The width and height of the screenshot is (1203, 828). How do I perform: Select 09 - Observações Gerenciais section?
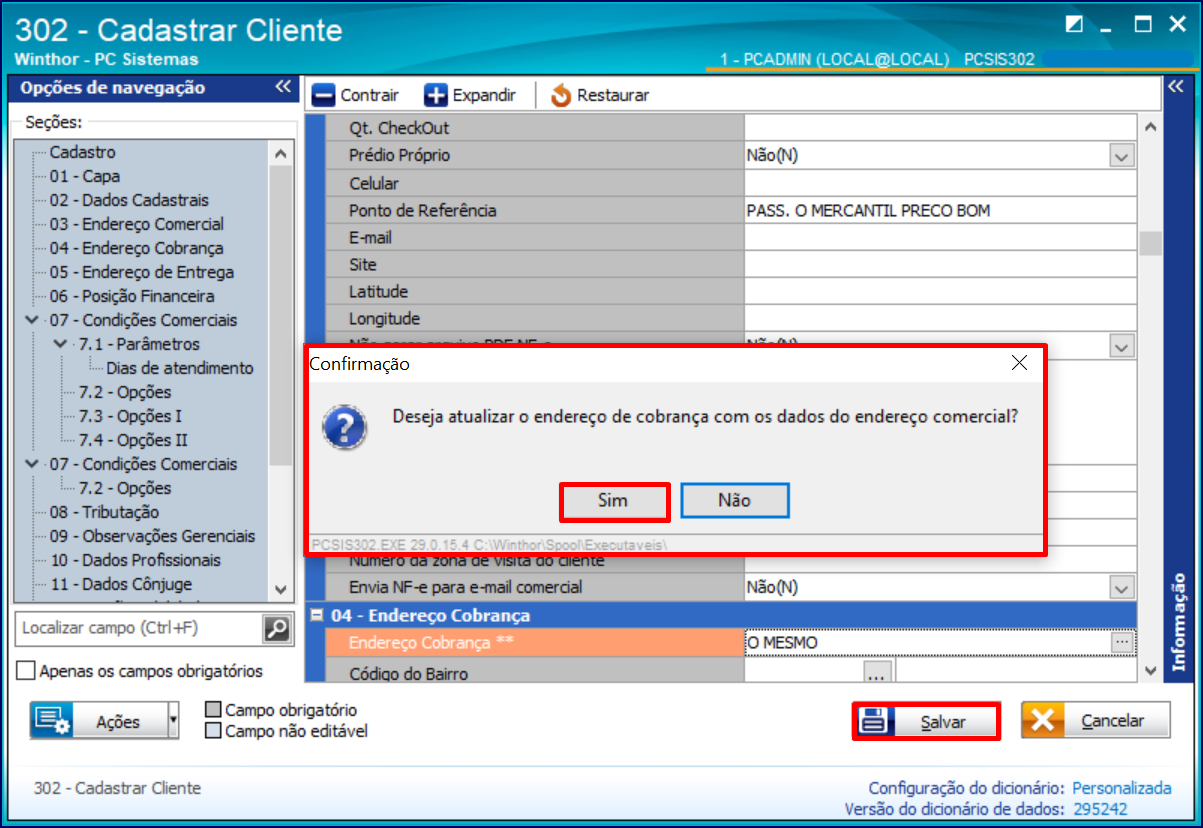152,537
